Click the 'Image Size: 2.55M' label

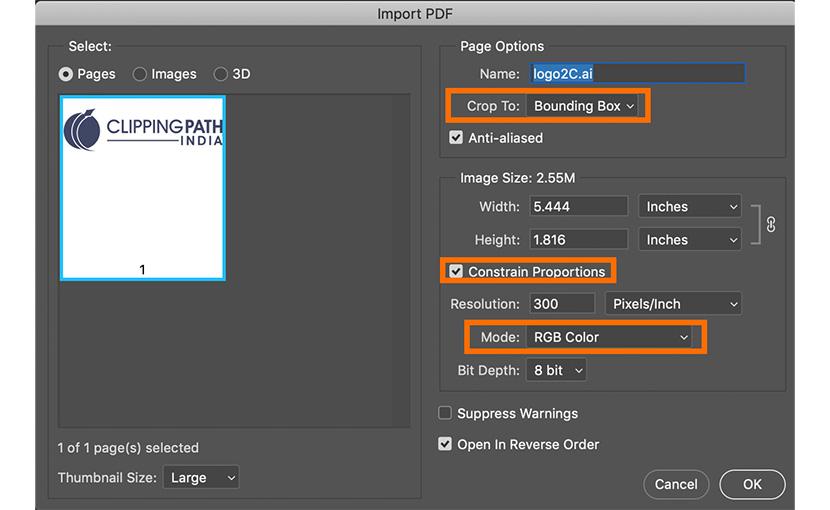517,178
